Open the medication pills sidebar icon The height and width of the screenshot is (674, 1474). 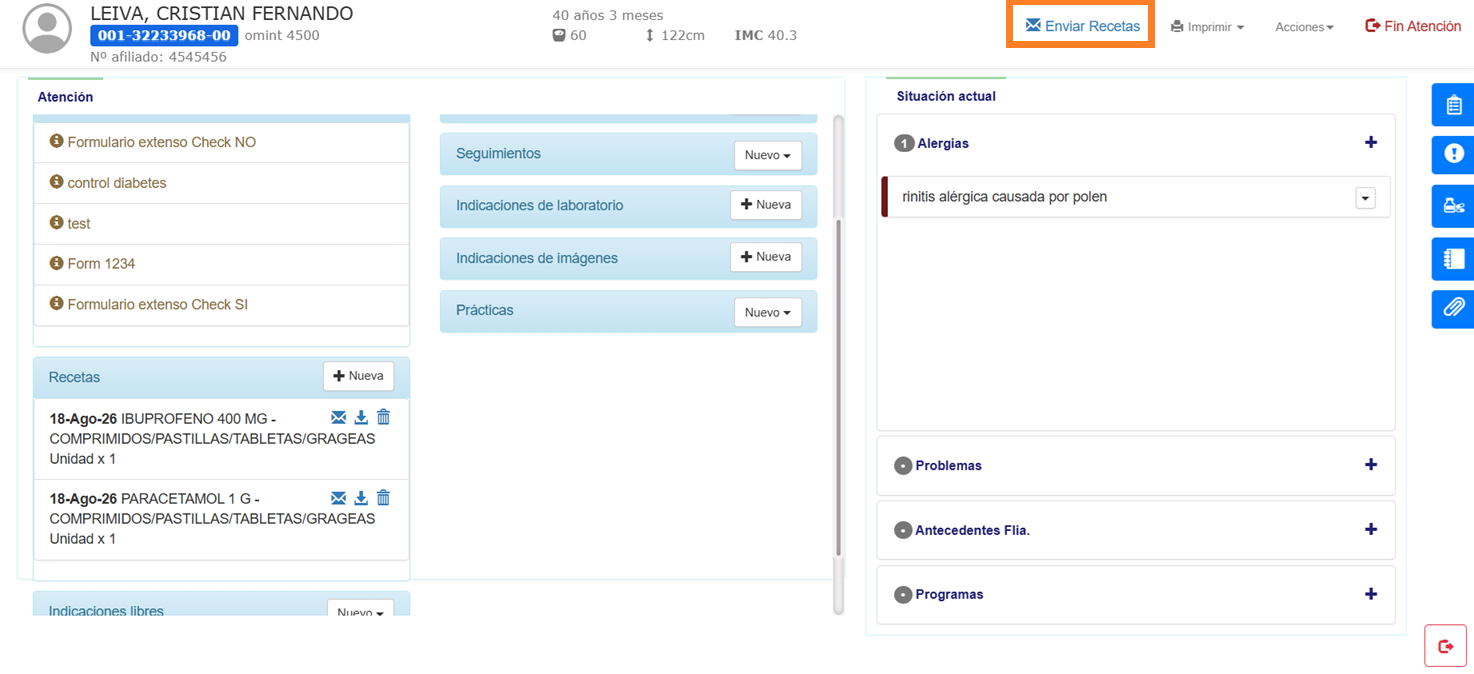[x=1453, y=206]
